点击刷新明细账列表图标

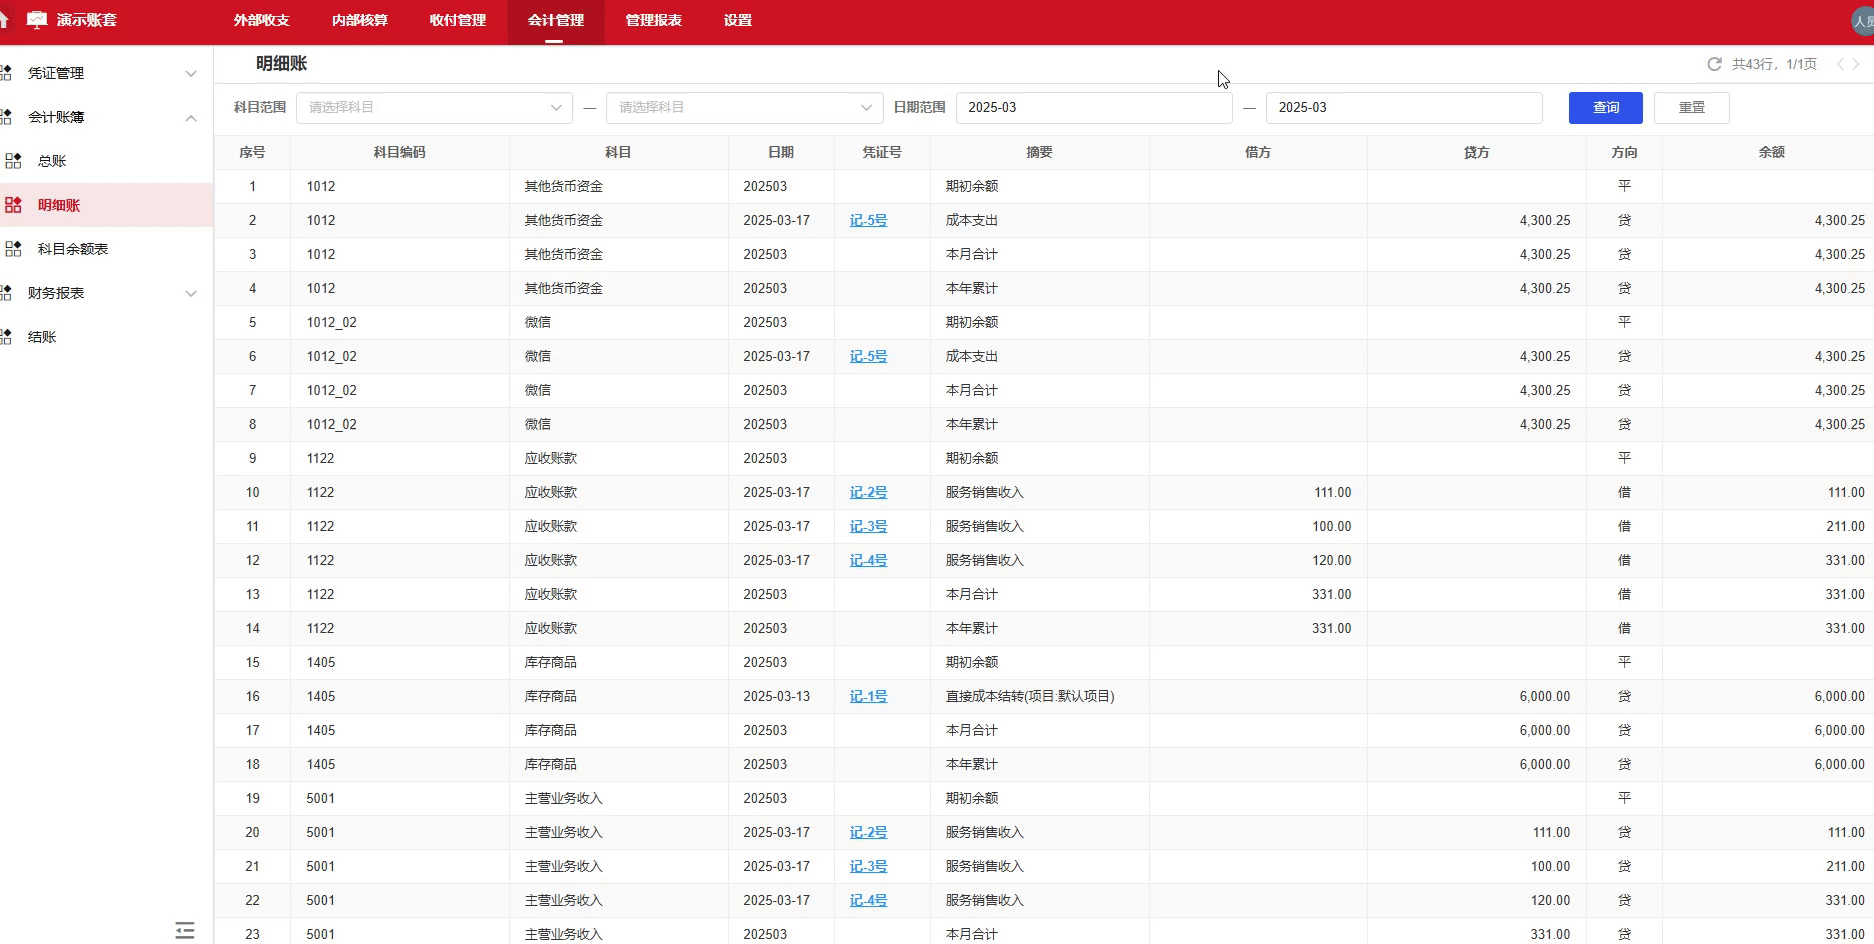[x=1713, y=63]
